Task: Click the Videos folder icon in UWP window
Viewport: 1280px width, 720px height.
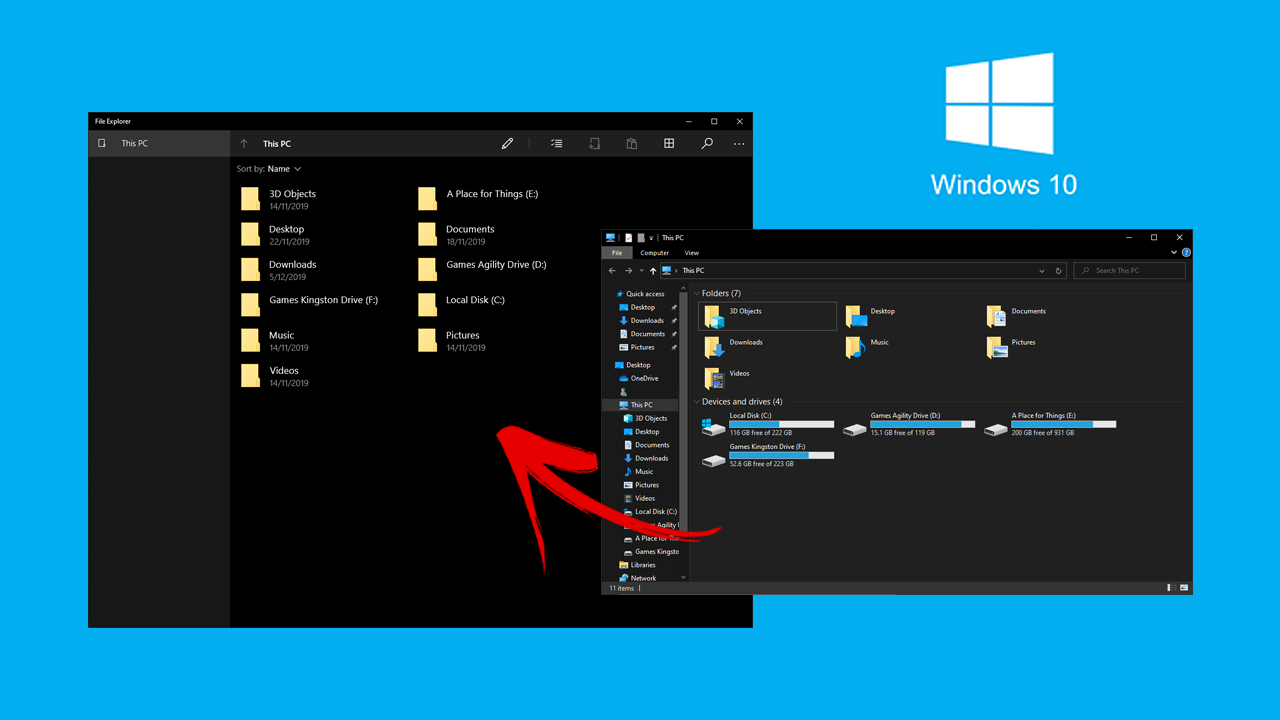Action: tap(250, 376)
